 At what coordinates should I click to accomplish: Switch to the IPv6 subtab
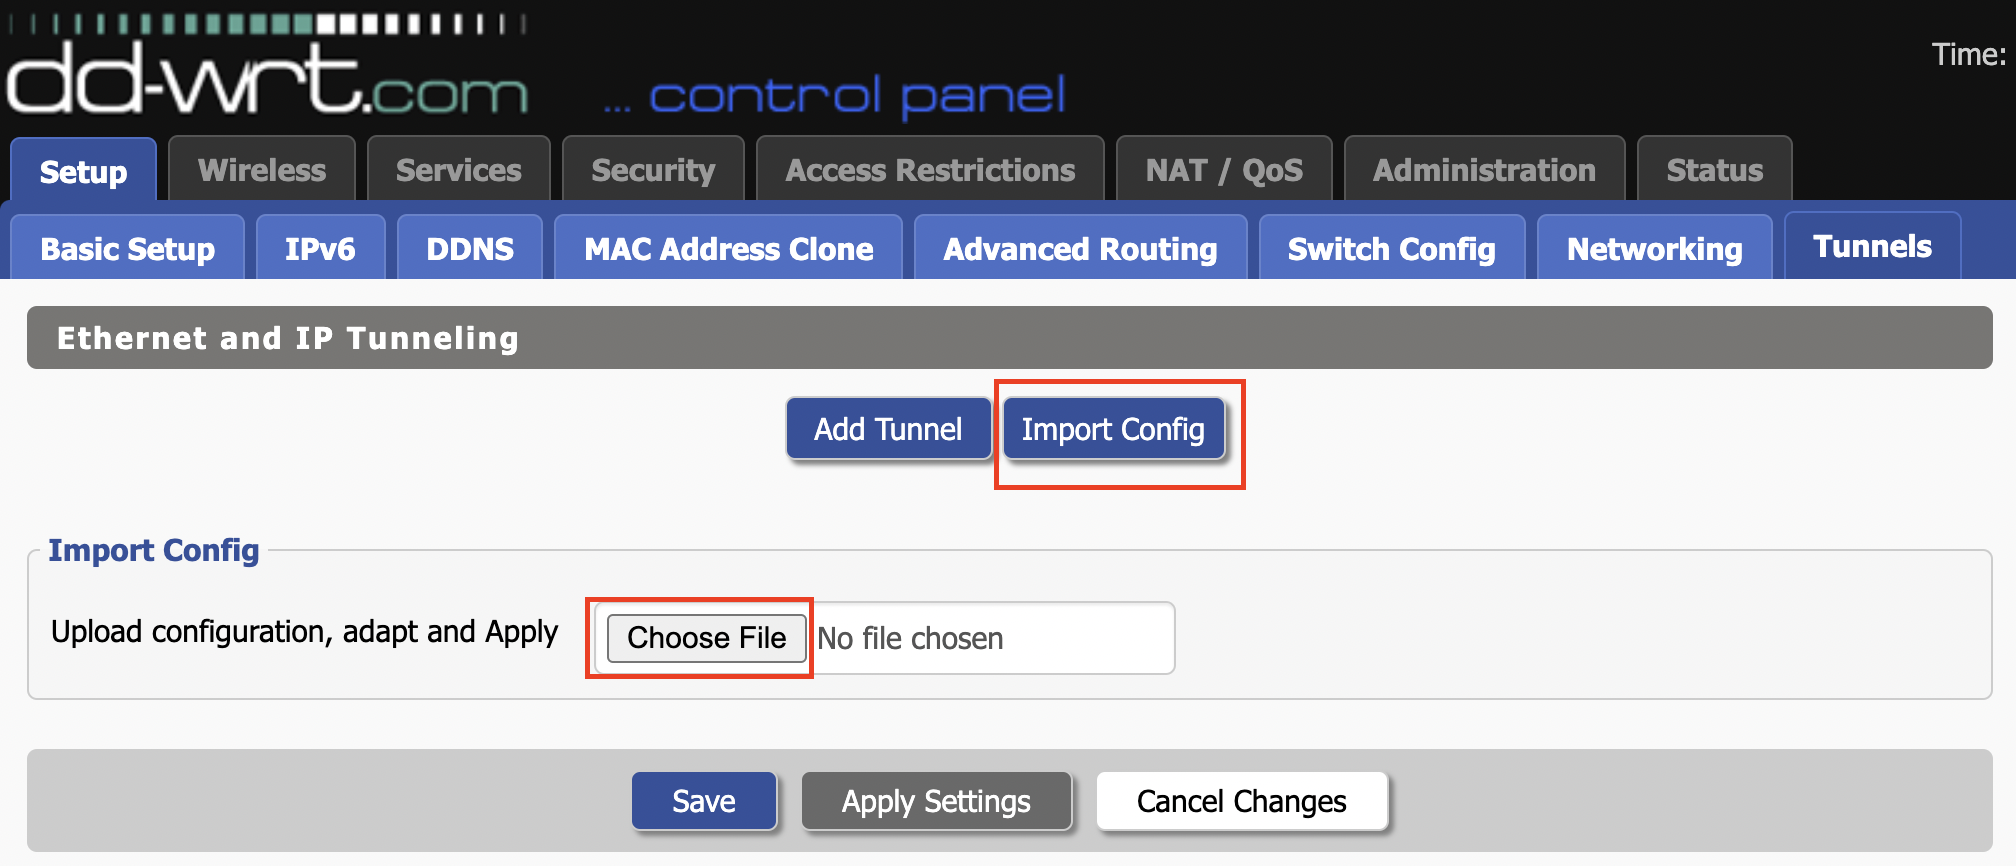(320, 249)
